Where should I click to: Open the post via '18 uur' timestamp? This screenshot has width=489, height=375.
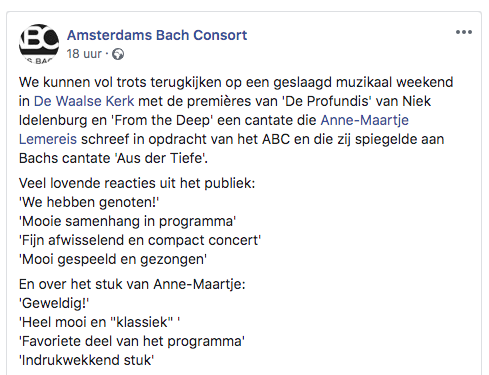pyautogui.click(x=84, y=54)
